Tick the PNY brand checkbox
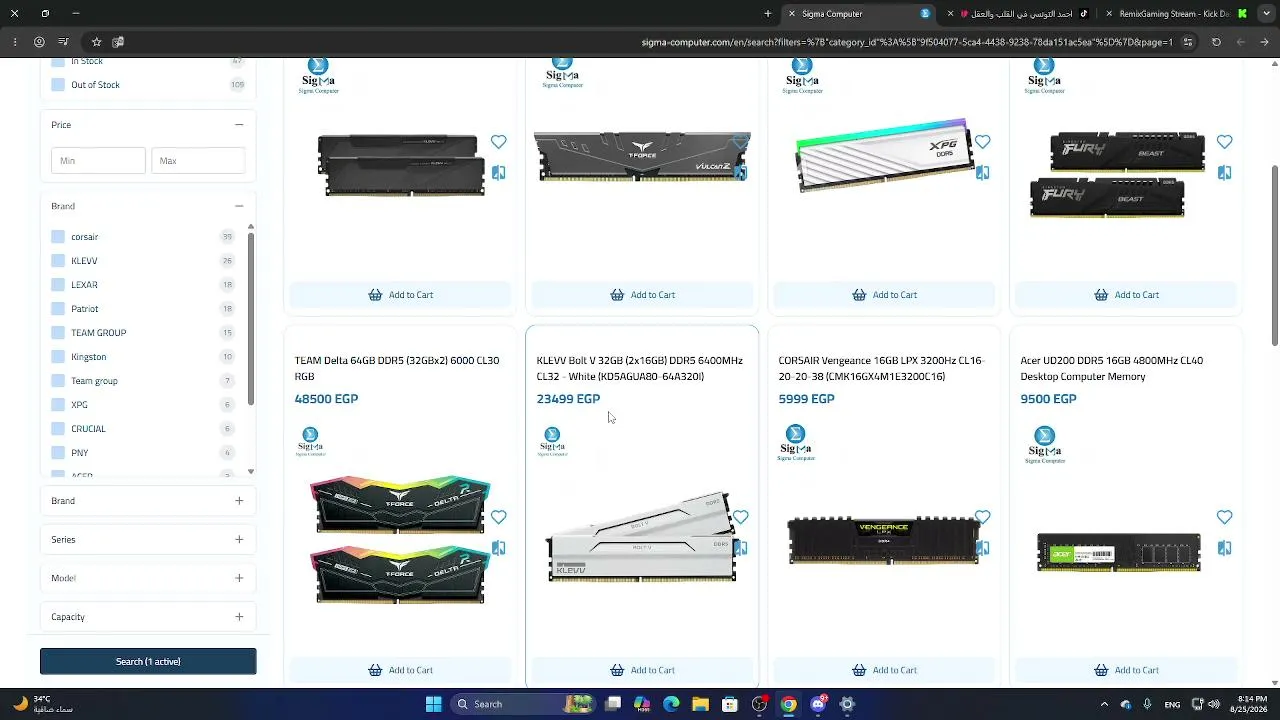 click(58, 453)
